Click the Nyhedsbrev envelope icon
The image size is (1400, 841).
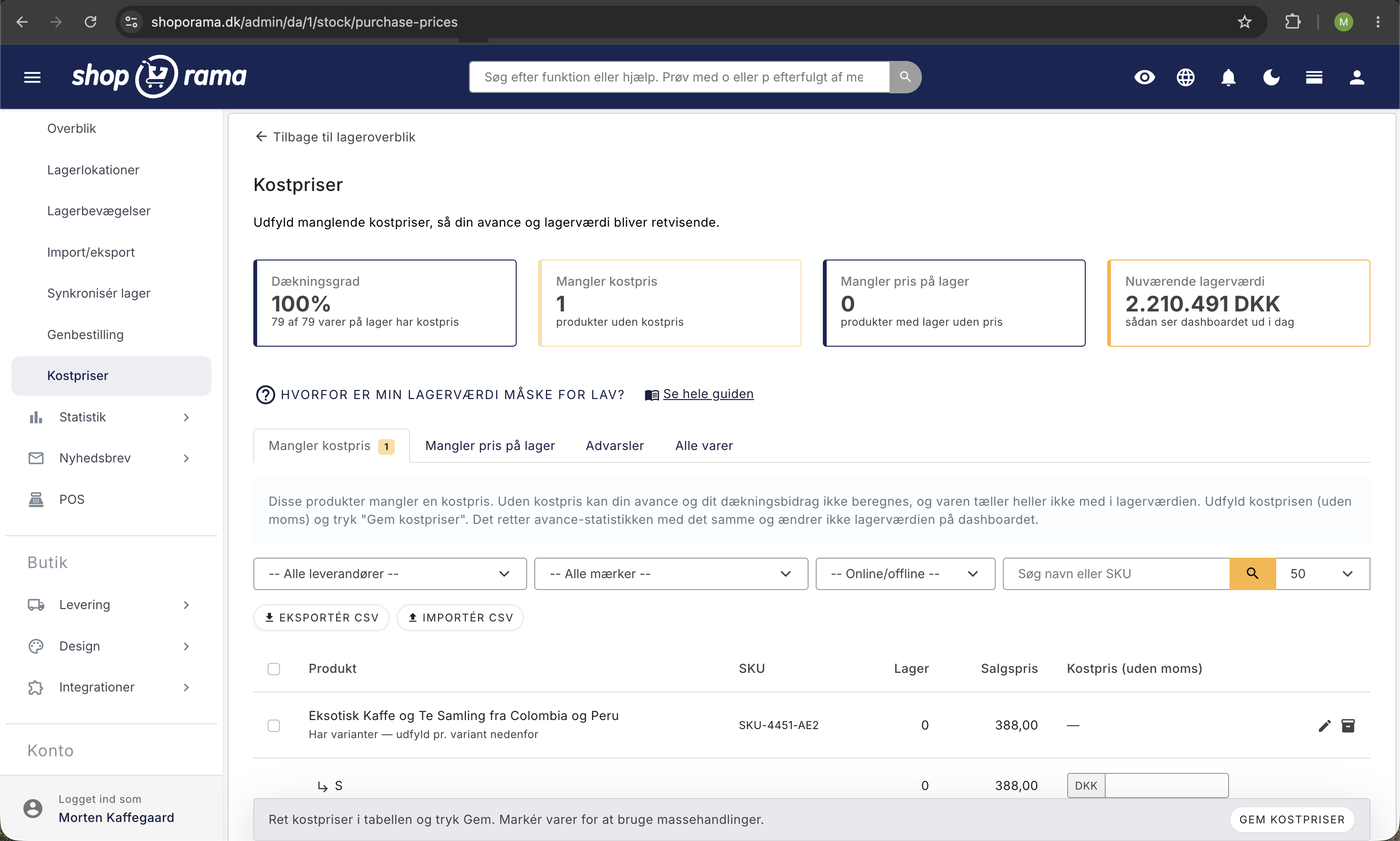[36, 458]
